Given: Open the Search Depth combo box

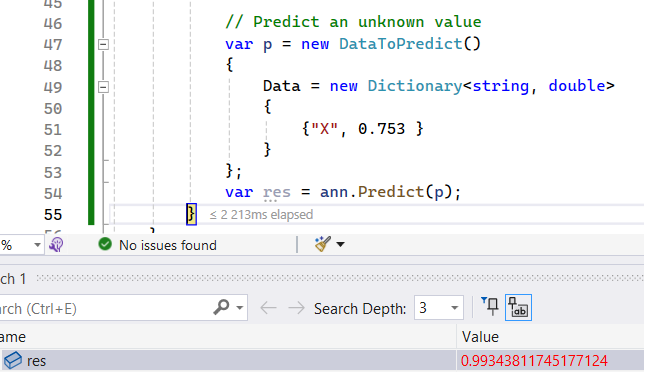Looking at the screenshot, I should click(439, 308).
